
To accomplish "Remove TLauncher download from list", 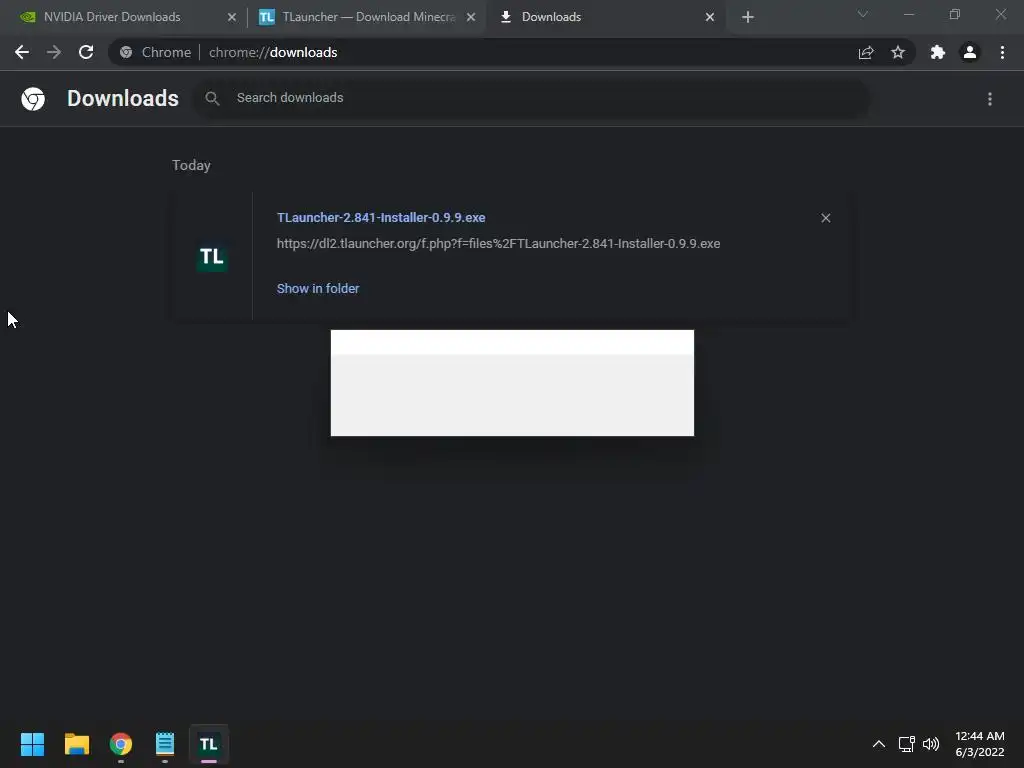I will coord(825,218).
